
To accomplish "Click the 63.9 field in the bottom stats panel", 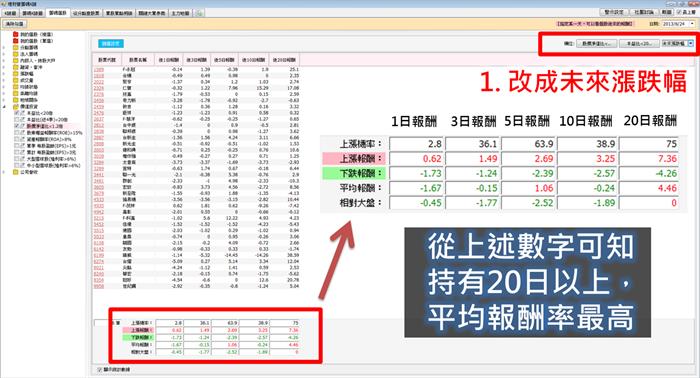I will coord(225,322).
